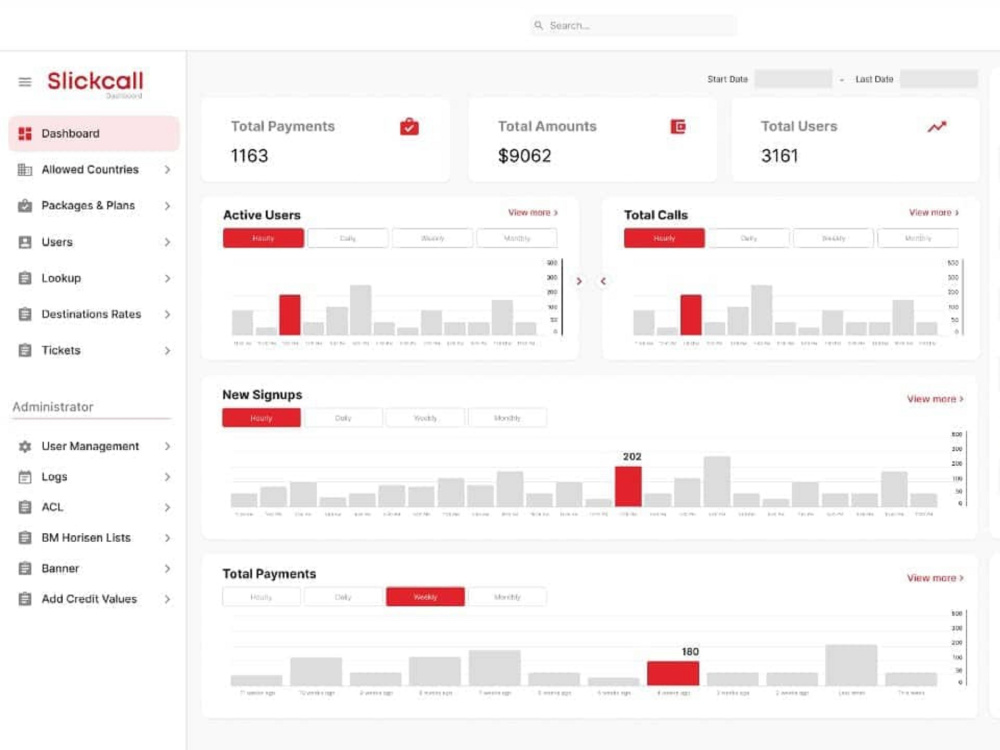Expand Tickets submenu chevron
This screenshot has width=1000, height=750.
[x=167, y=350]
